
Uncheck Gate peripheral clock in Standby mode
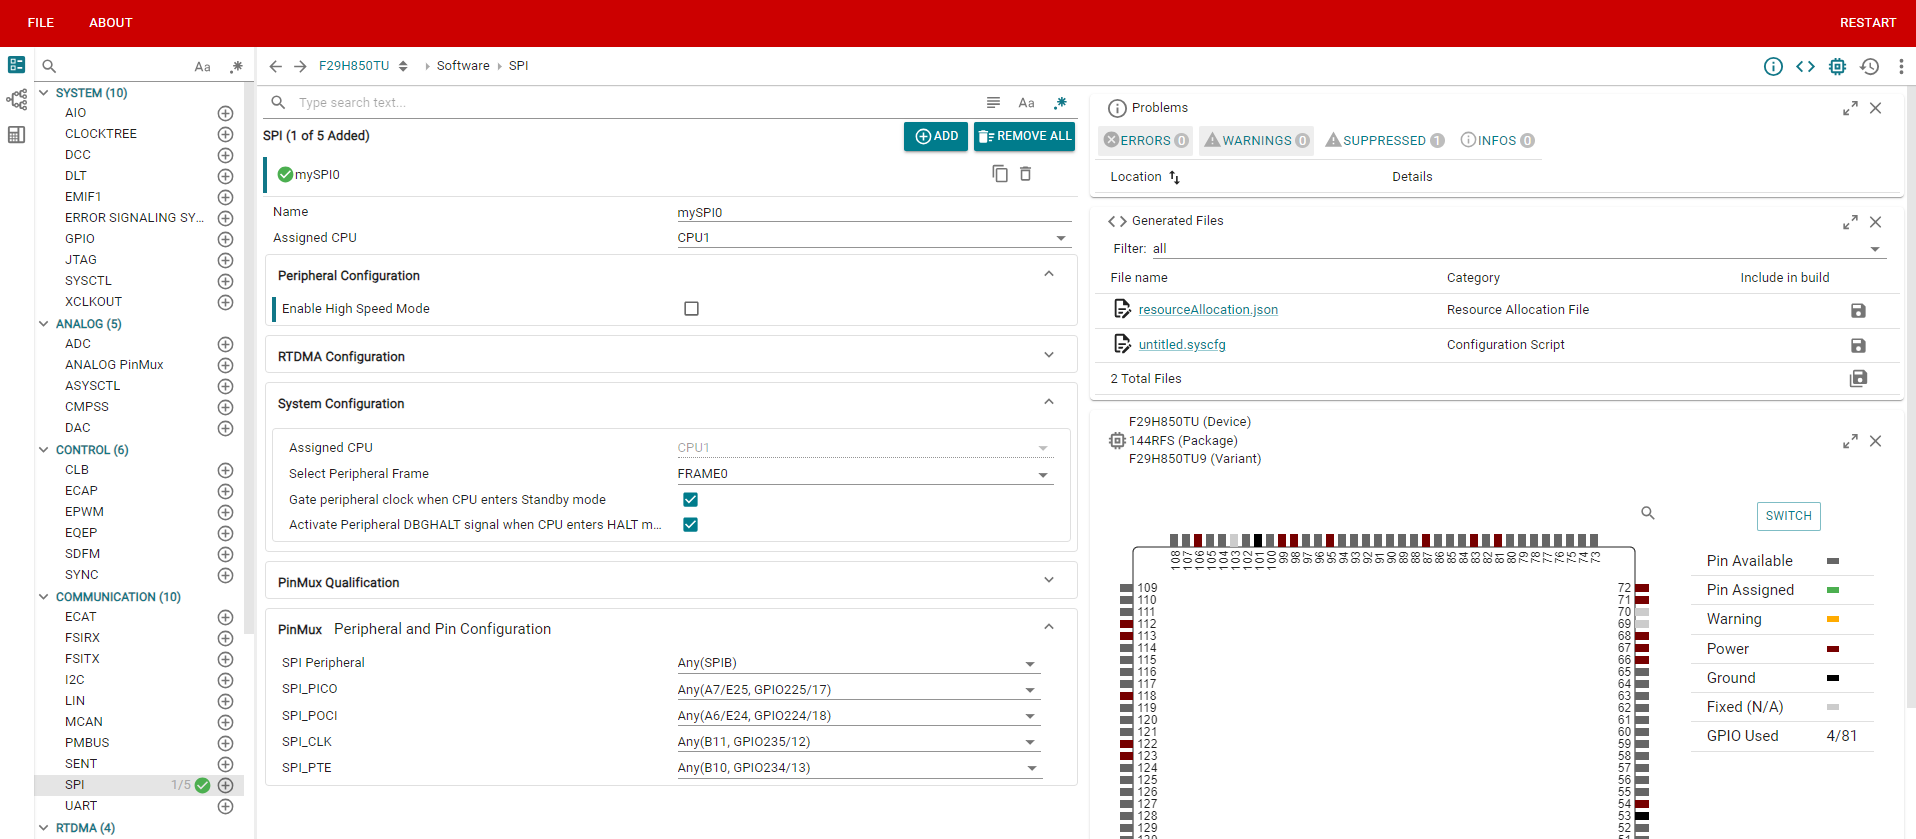coord(690,499)
